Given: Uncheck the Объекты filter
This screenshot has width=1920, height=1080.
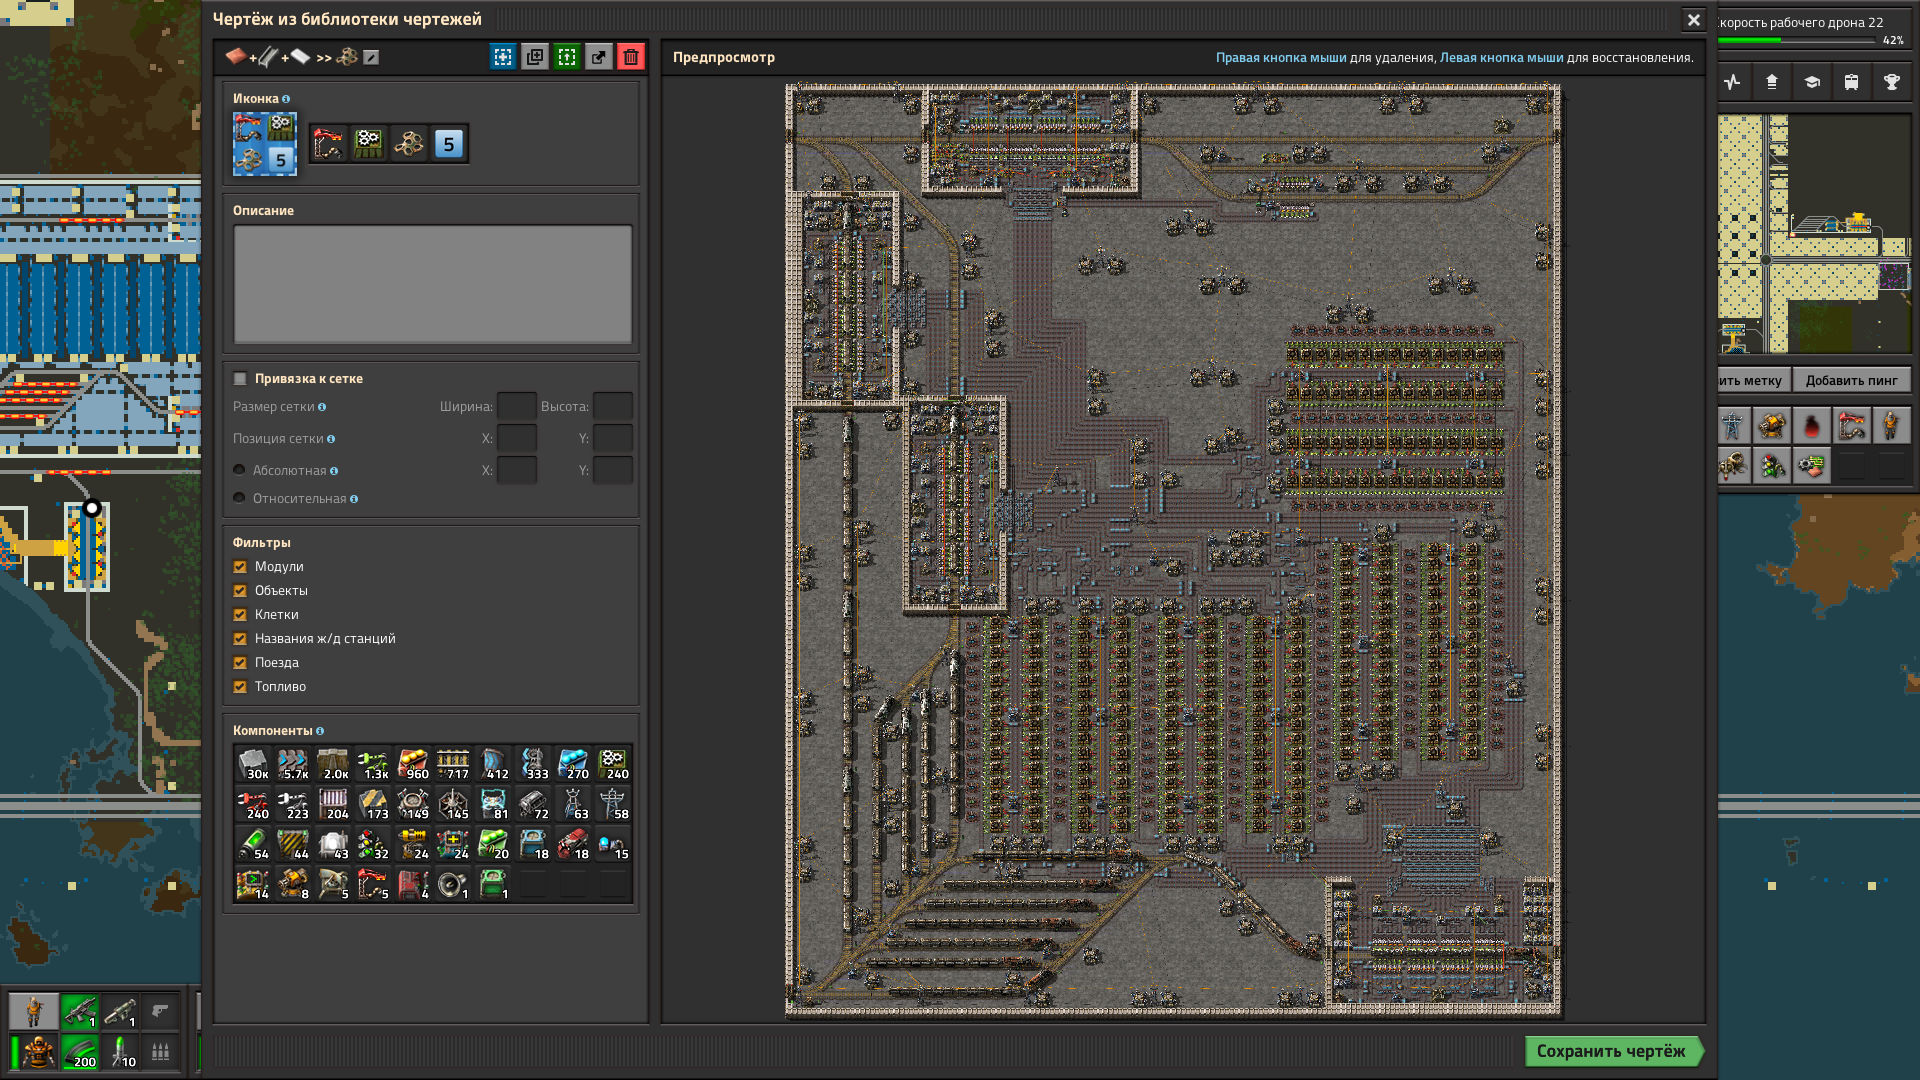Looking at the screenshot, I should point(240,591).
